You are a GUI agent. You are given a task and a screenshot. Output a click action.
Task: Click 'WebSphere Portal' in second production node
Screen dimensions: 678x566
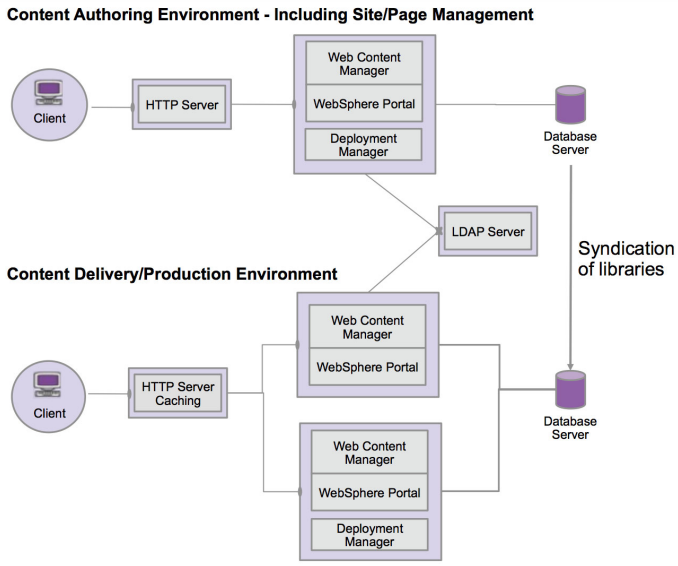(x=370, y=492)
